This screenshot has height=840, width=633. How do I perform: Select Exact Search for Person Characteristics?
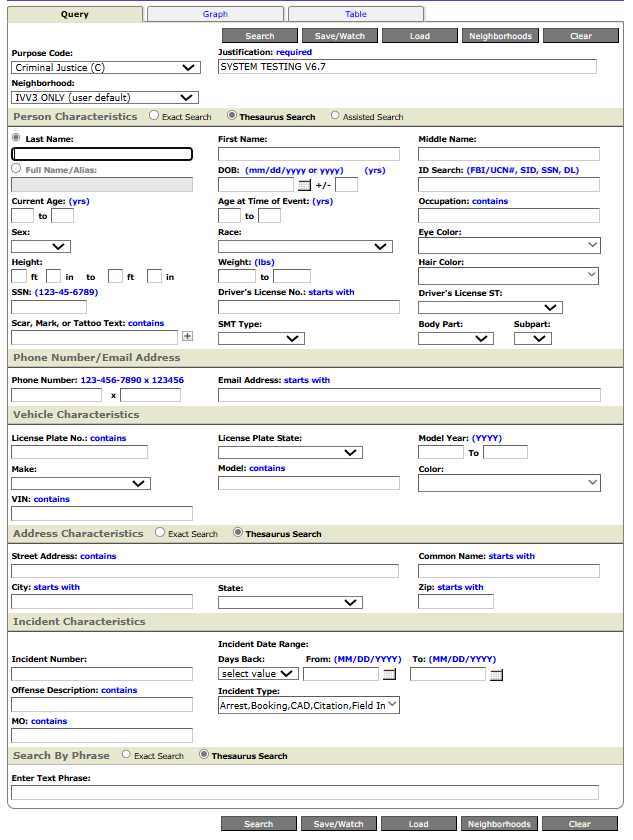point(154,116)
